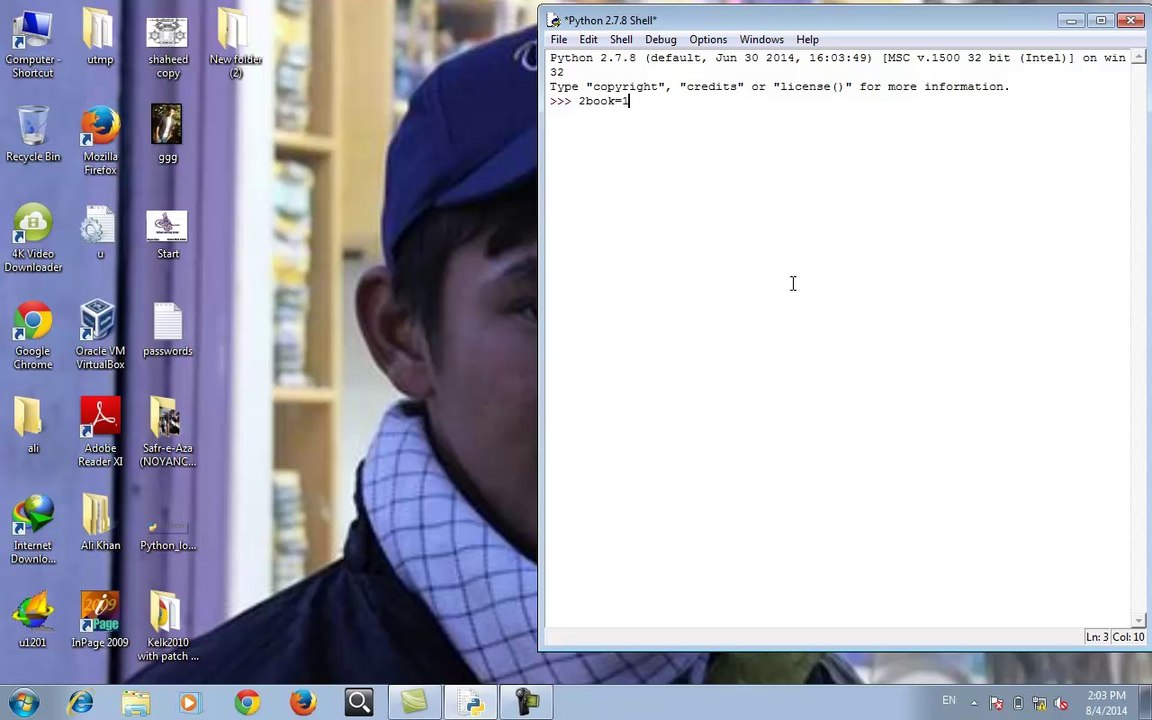Click the scrollbar up arrow in Python Shell
Viewport: 1152px width, 720px height.
(1139, 57)
